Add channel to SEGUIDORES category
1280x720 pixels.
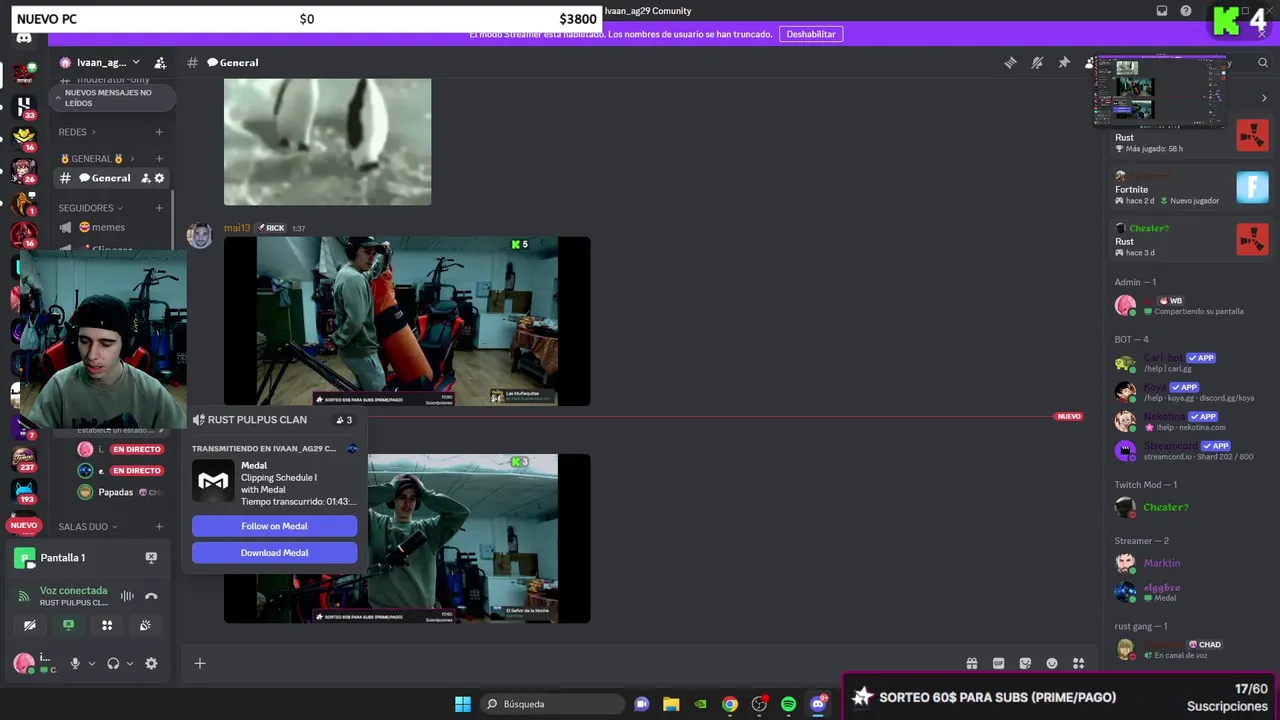(x=159, y=208)
